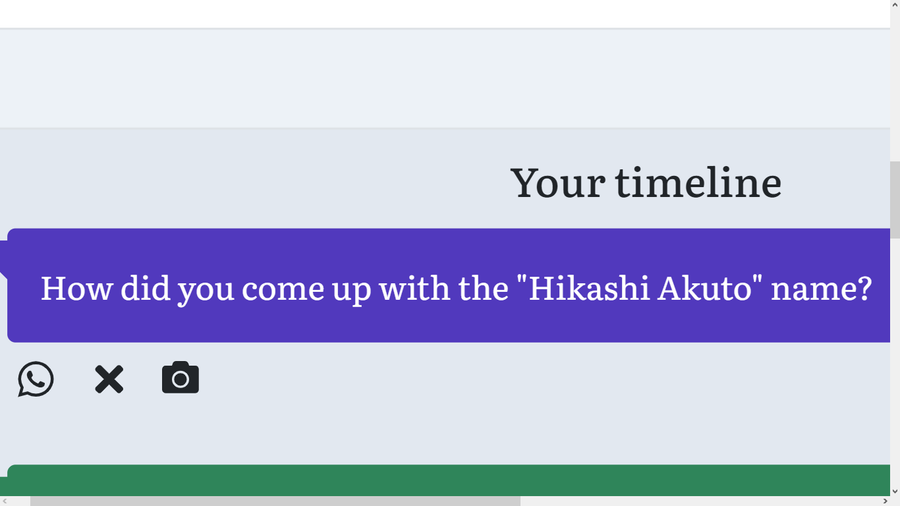
Task: Click the X icon under the question
Action: tap(109, 379)
